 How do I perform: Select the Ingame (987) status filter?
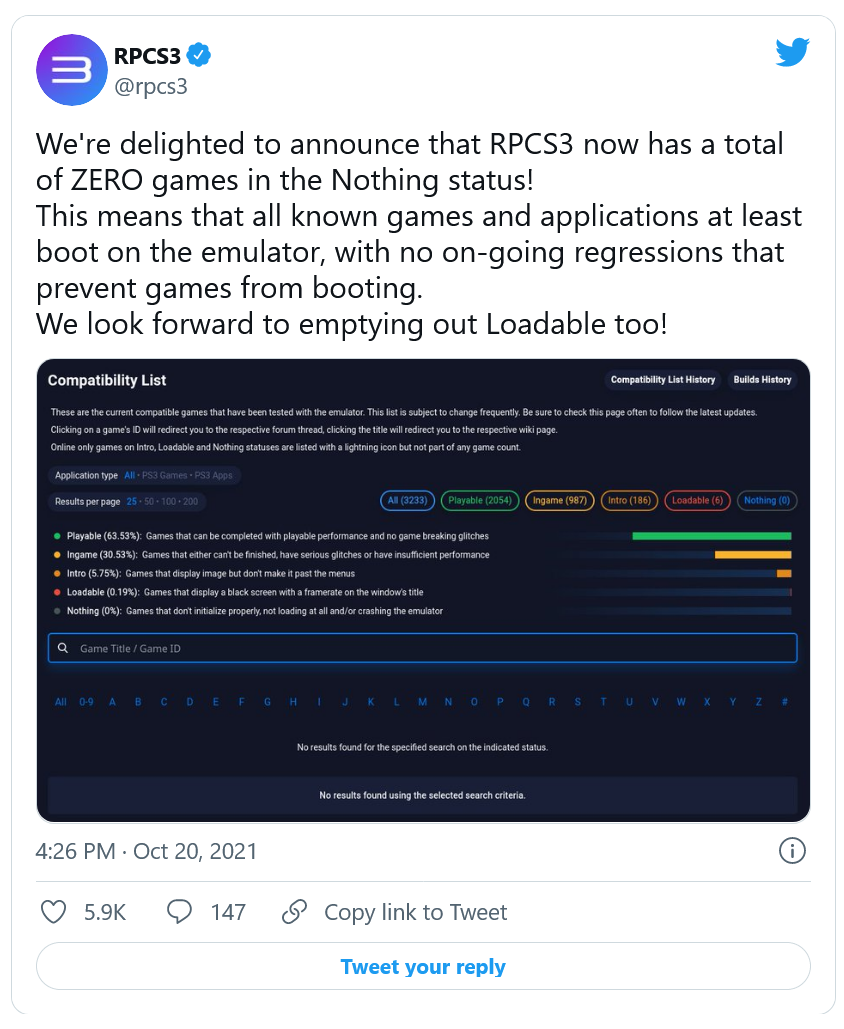(x=560, y=500)
